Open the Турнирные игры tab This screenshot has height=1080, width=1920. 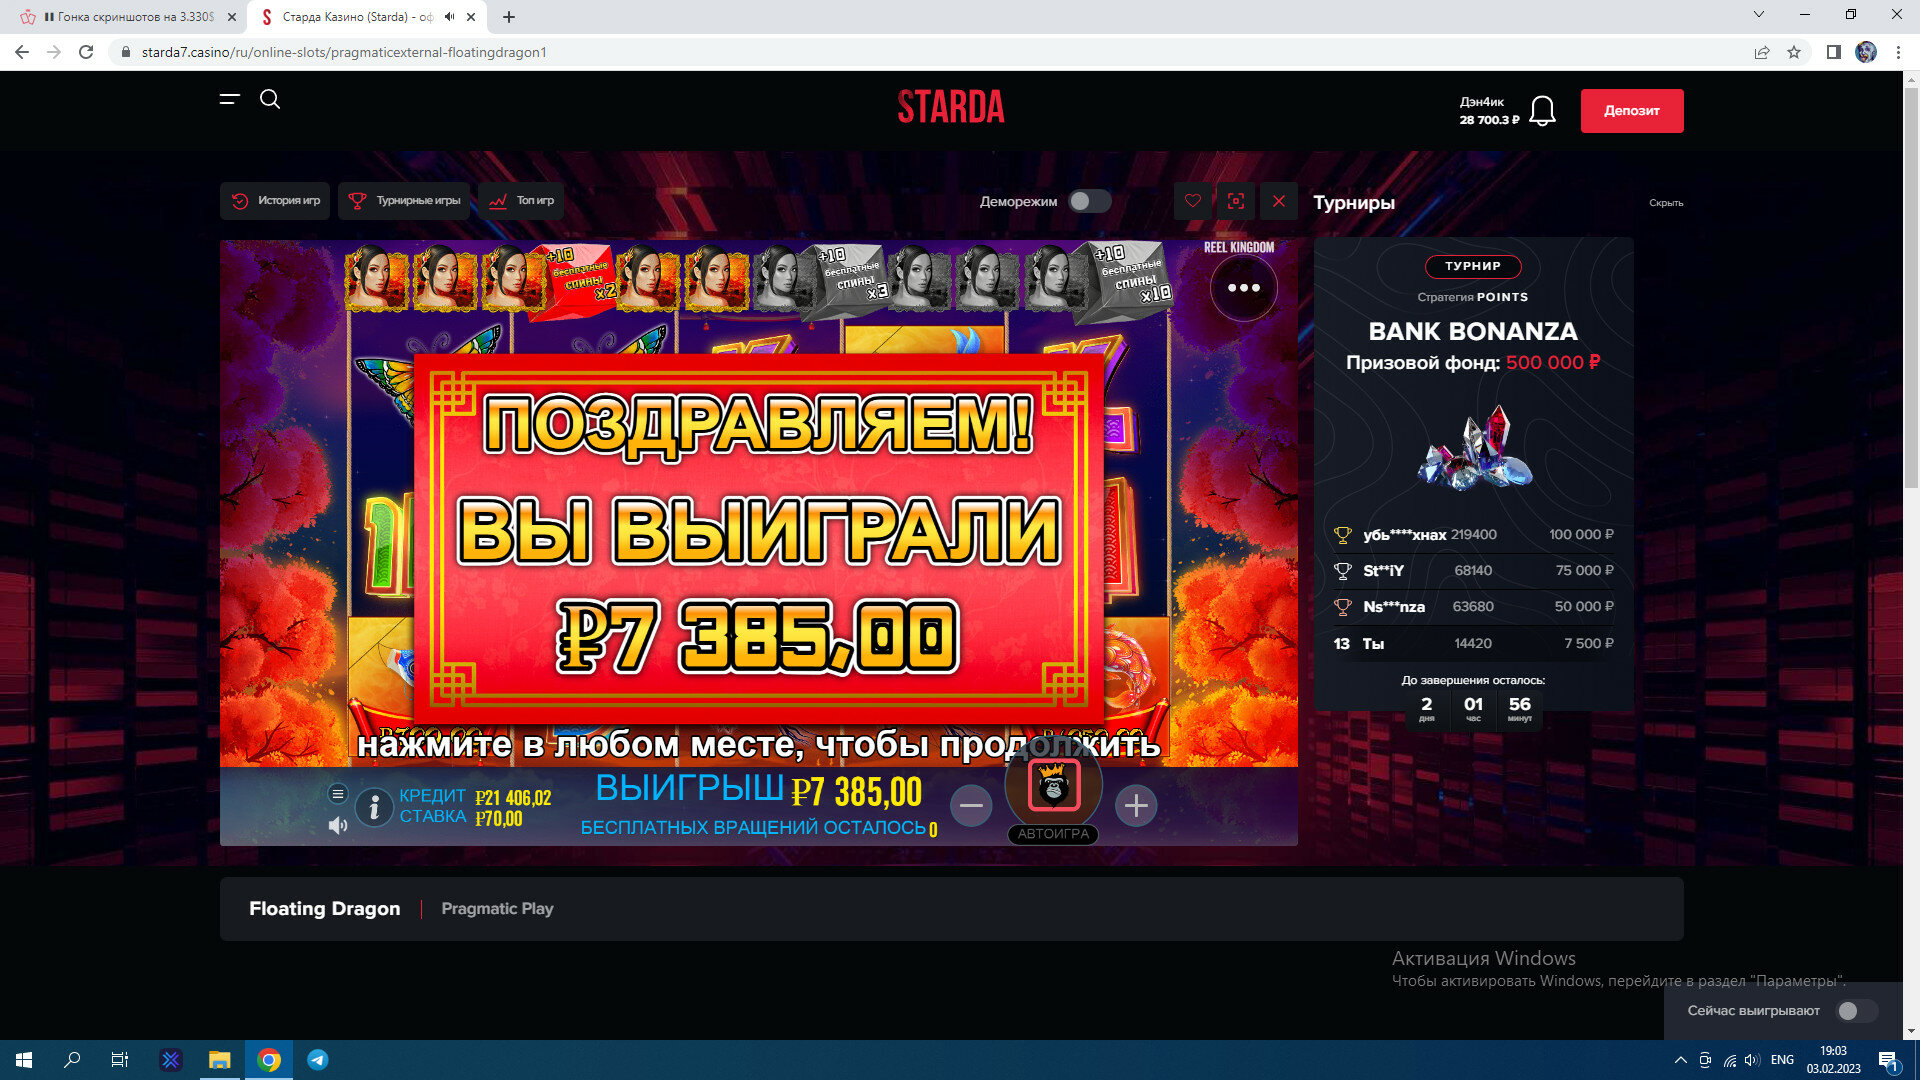(x=405, y=201)
